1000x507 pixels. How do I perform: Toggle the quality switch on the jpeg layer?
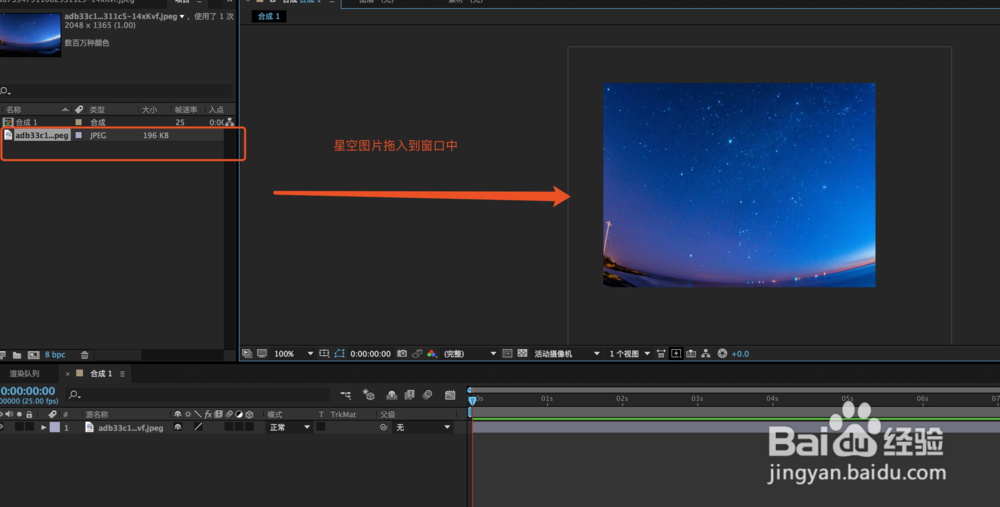(x=198, y=427)
